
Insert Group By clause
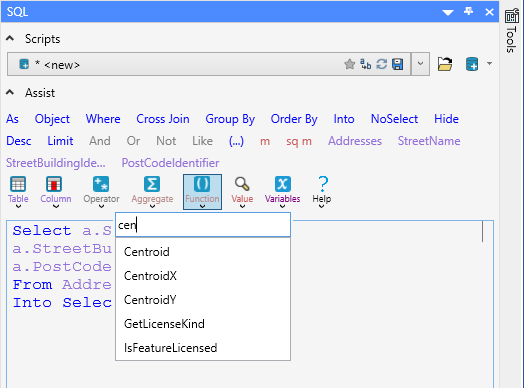click(x=230, y=119)
